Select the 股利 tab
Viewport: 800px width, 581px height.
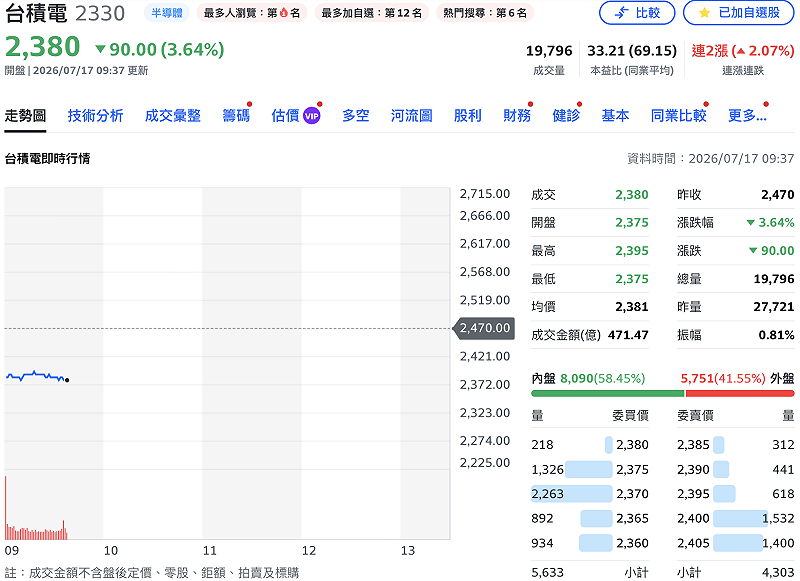coord(467,116)
